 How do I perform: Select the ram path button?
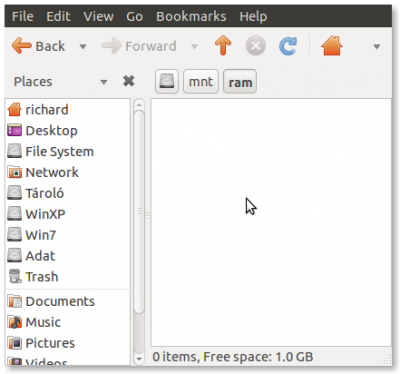pos(240,81)
